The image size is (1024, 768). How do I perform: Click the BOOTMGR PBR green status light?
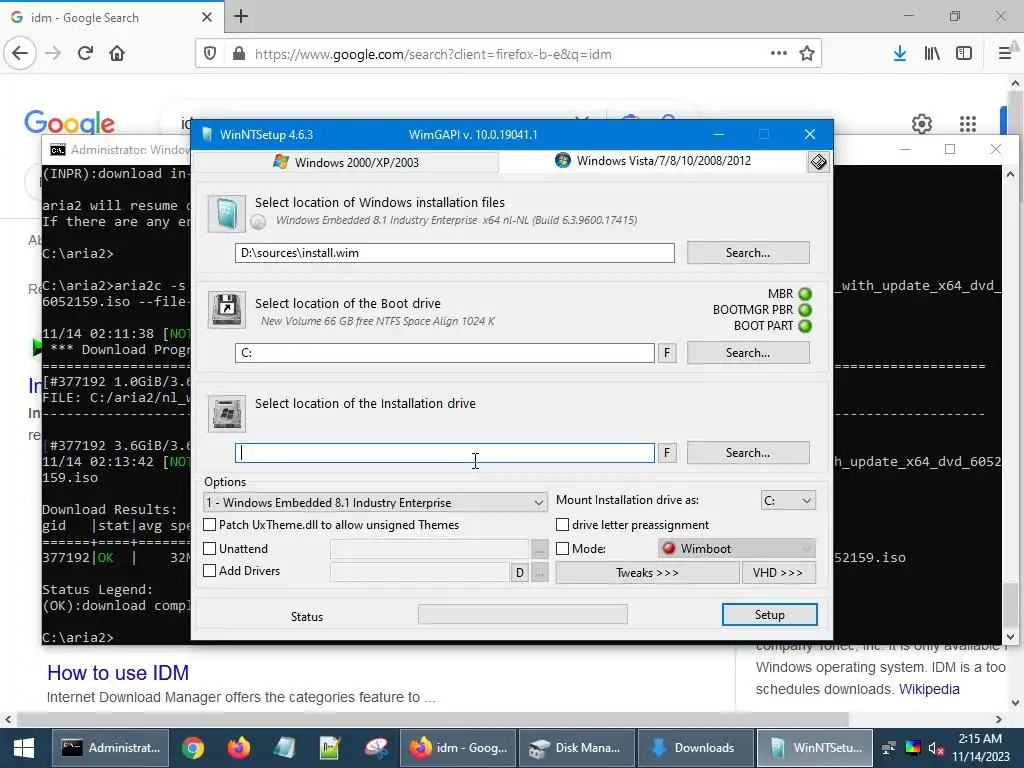(x=805, y=310)
